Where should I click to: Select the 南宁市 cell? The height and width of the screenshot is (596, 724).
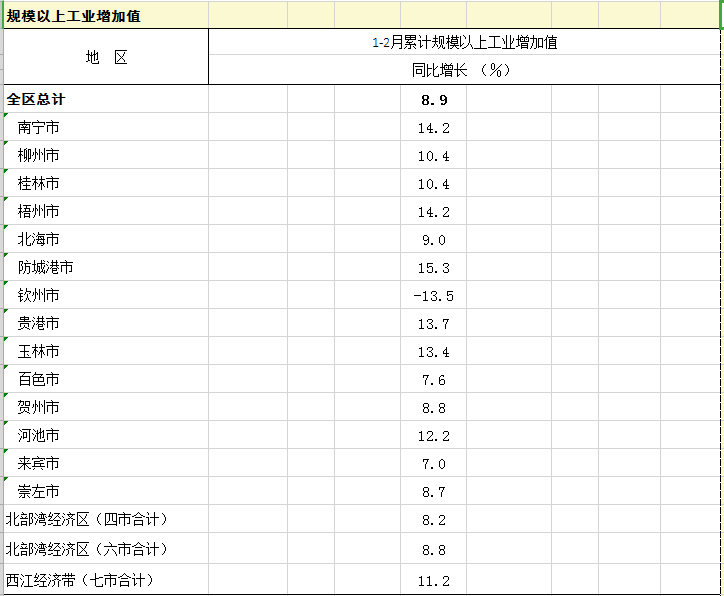pyautogui.click(x=106, y=127)
